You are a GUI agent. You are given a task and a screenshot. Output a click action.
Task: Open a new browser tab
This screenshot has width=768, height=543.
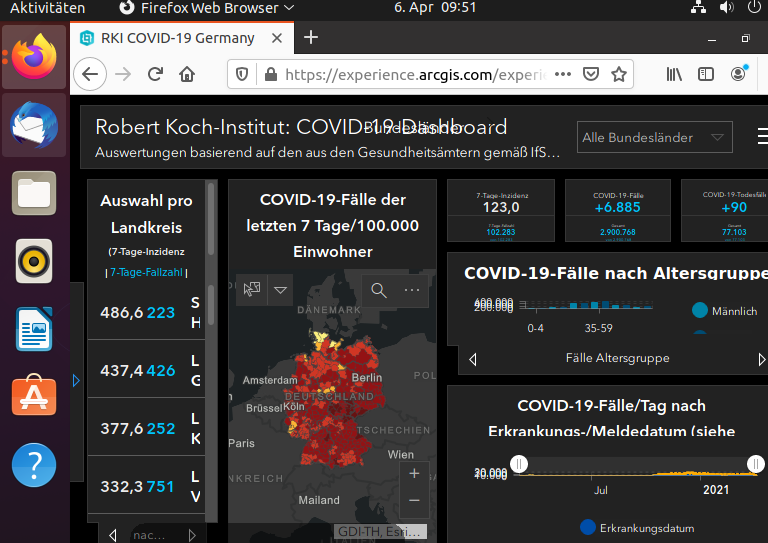coord(311,37)
